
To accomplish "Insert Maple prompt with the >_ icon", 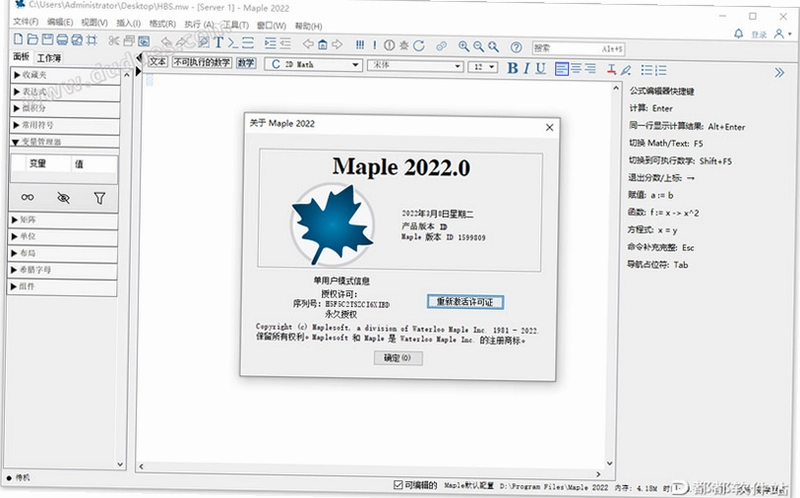I will click(233, 43).
